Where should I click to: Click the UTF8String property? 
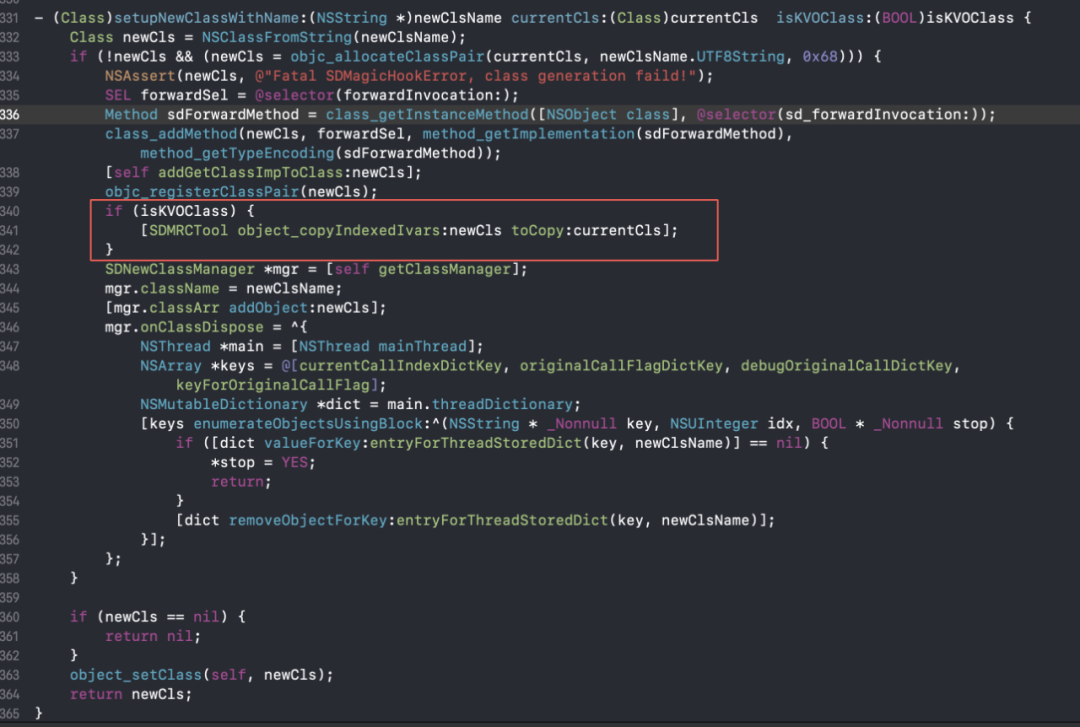[740, 57]
